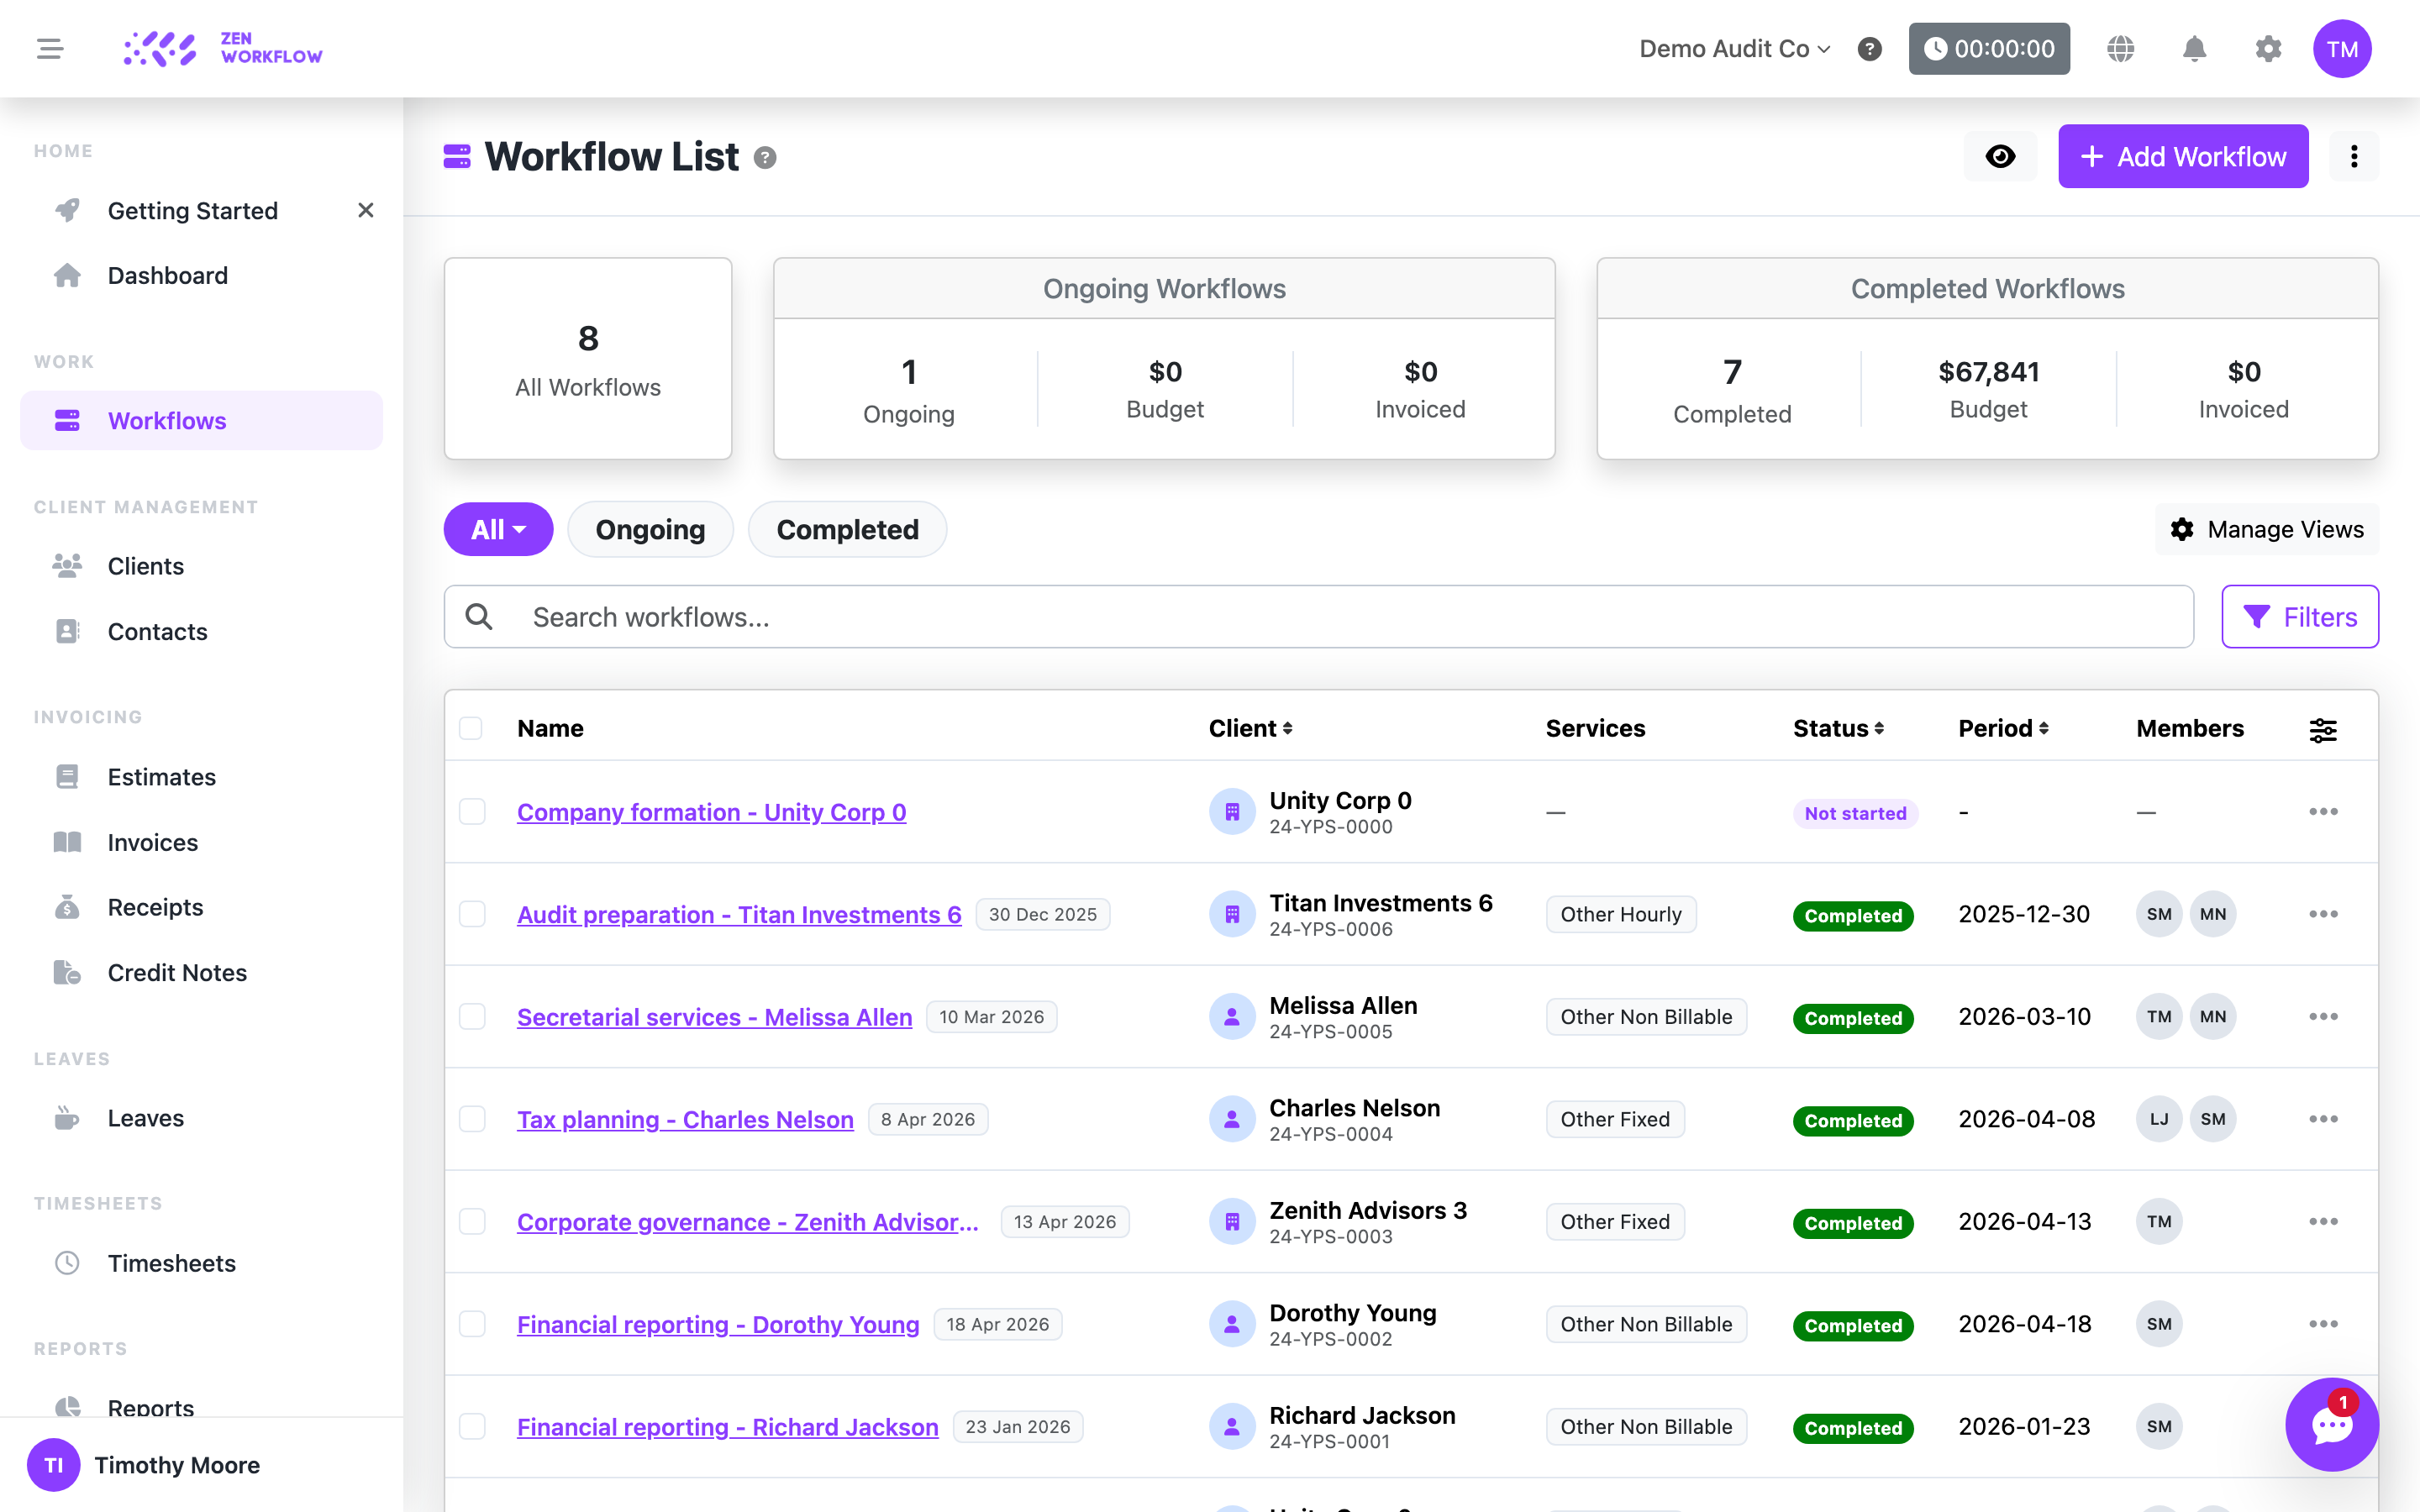Open the chat support bubble
2420x1512 pixels.
pyautogui.click(x=2332, y=1424)
